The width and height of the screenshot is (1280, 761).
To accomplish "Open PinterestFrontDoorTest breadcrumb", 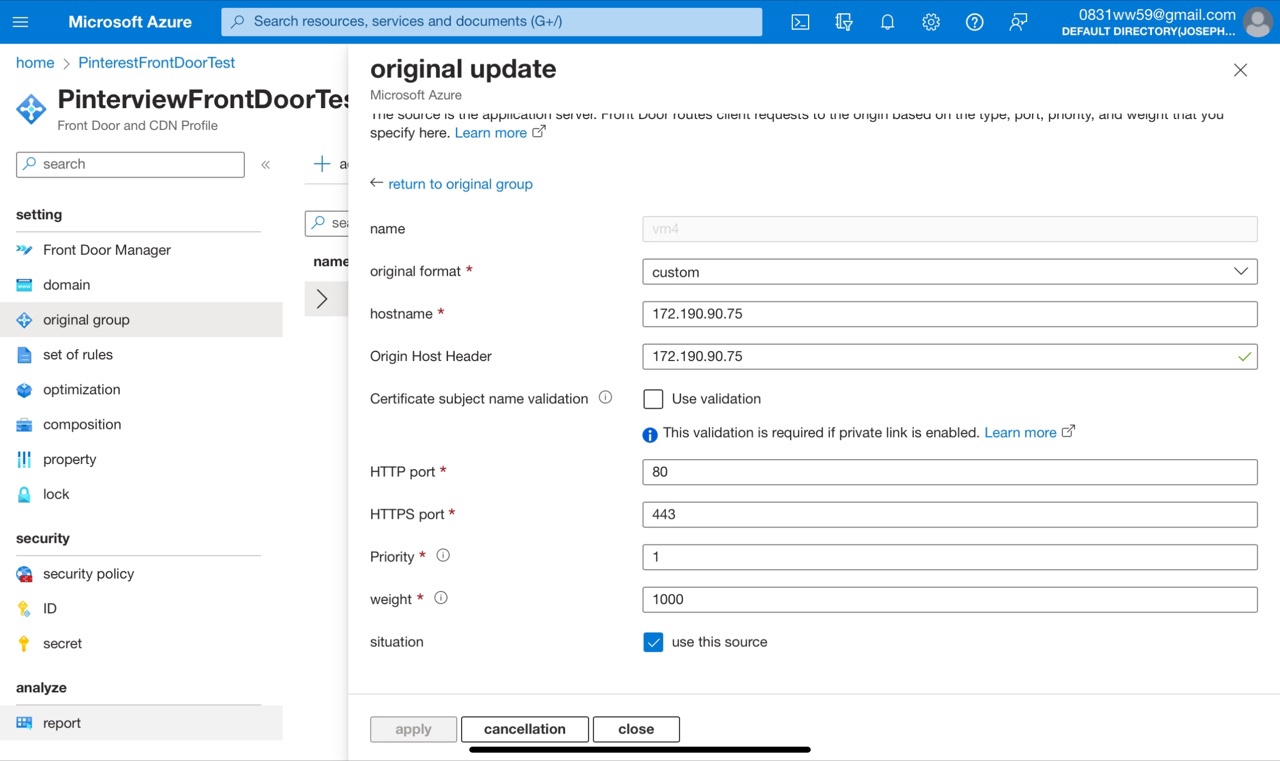I will [x=156, y=62].
